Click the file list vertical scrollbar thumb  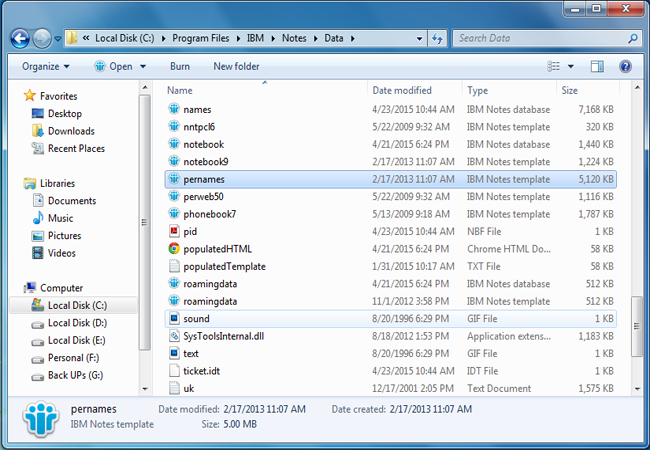tap(637, 327)
